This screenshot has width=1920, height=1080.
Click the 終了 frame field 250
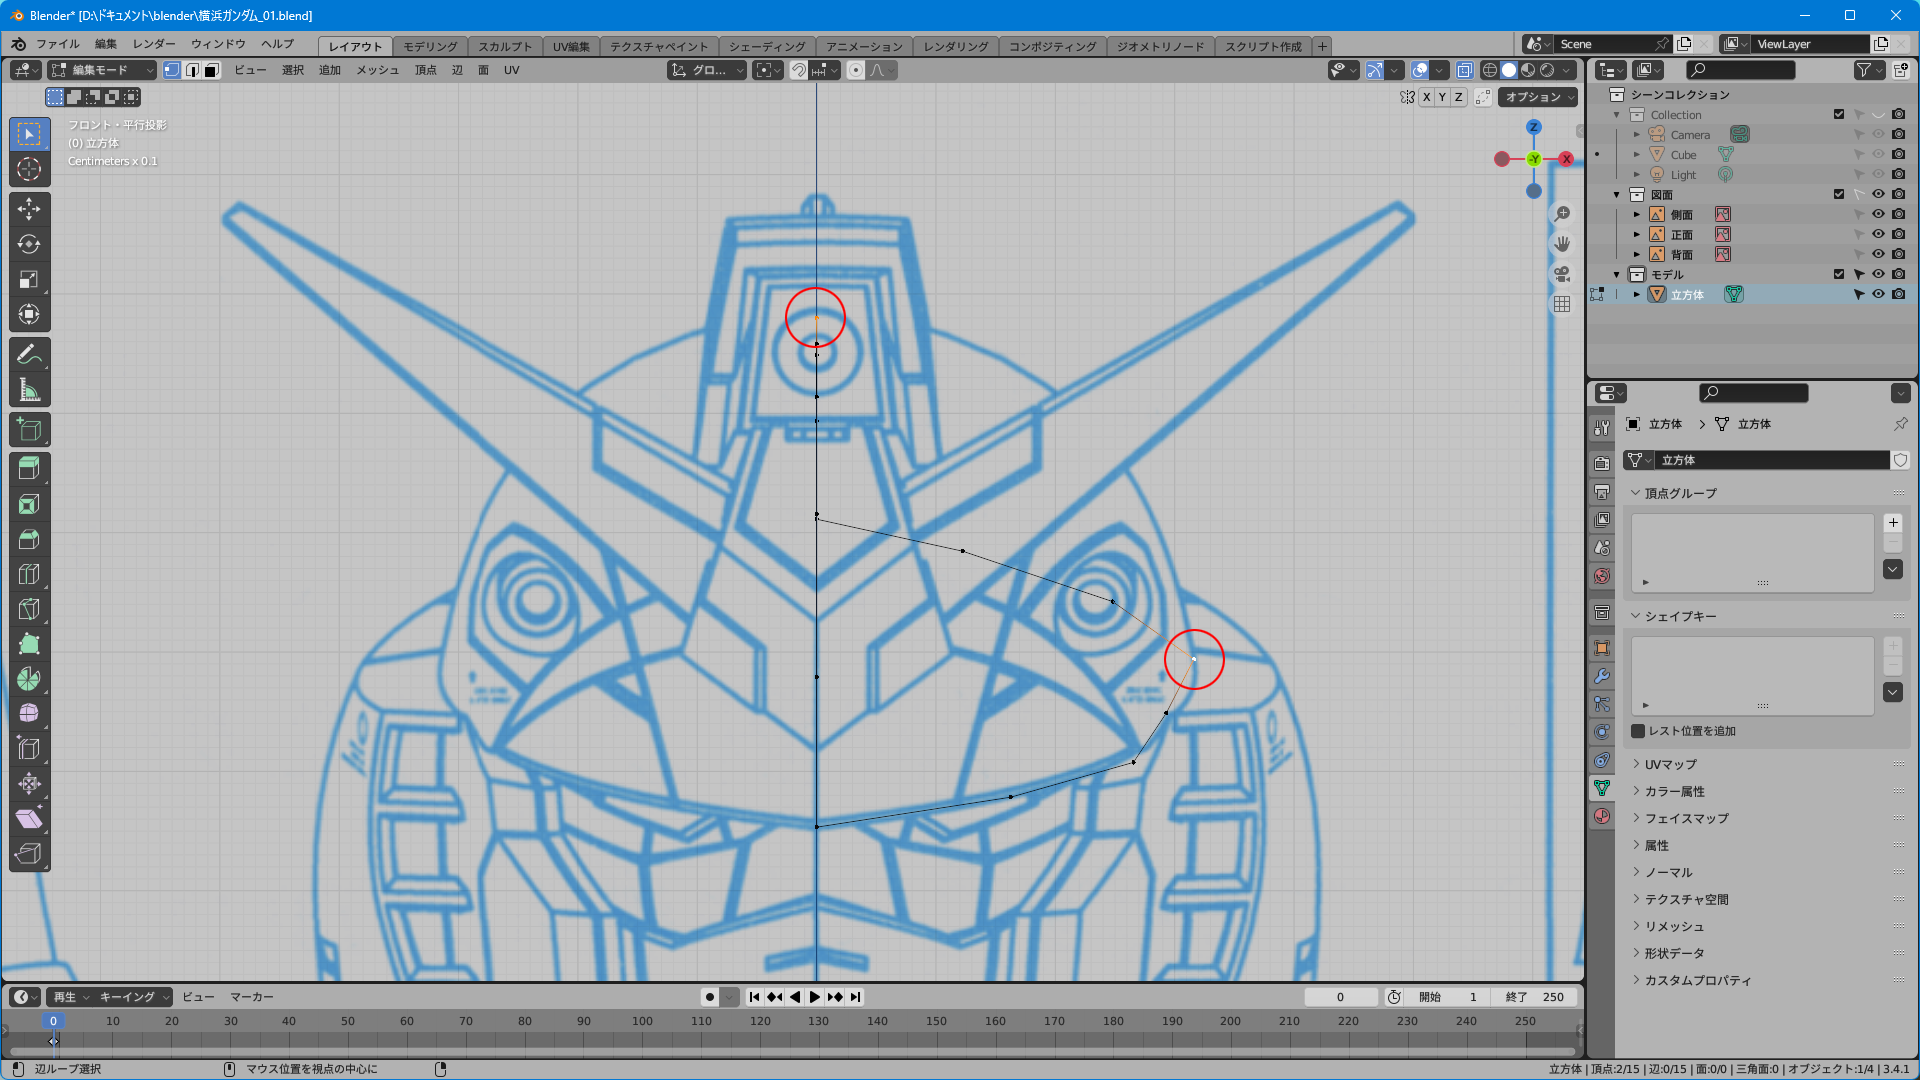coord(1535,997)
